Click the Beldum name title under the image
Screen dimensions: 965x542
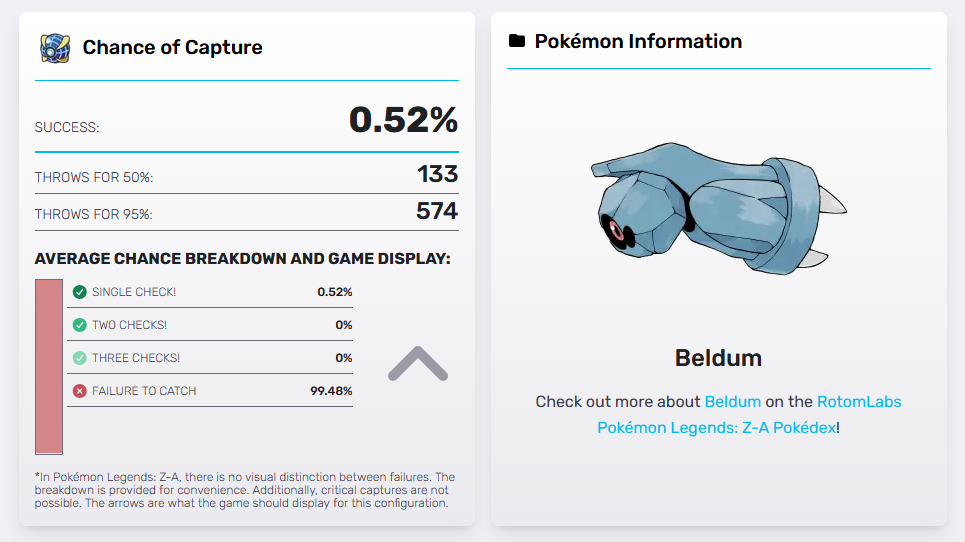(718, 358)
